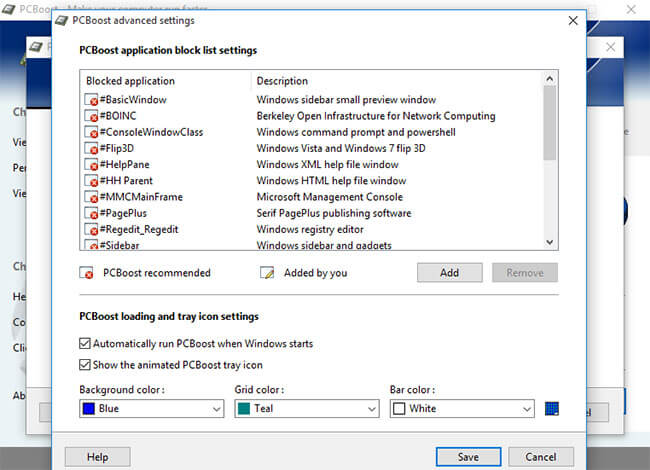650x470 pixels.
Task: Click the blocked icon beside #ConsoleWindowClass
Action: point(91,132)
